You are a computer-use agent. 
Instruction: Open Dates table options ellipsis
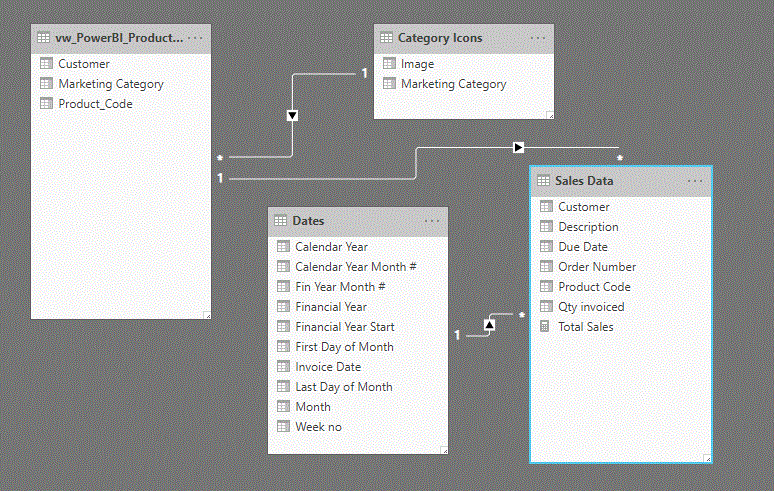(x=432, y=221)
